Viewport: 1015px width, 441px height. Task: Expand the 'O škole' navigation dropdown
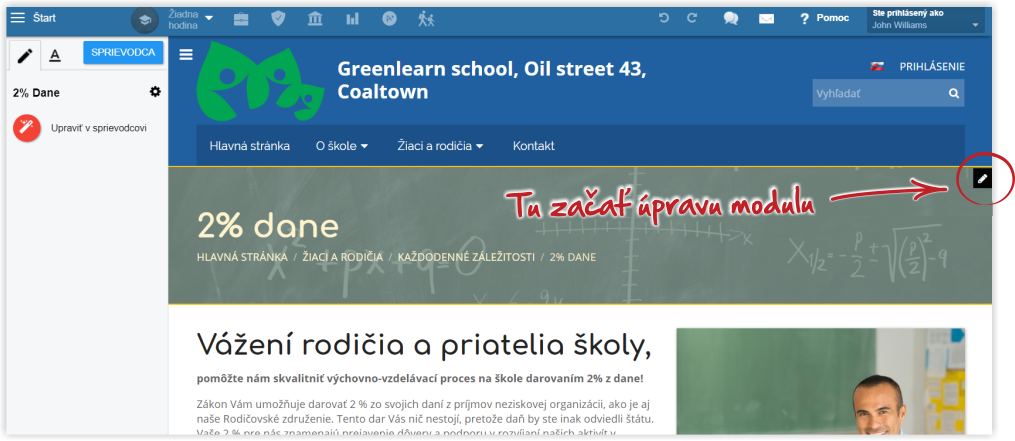pos(342,146)
